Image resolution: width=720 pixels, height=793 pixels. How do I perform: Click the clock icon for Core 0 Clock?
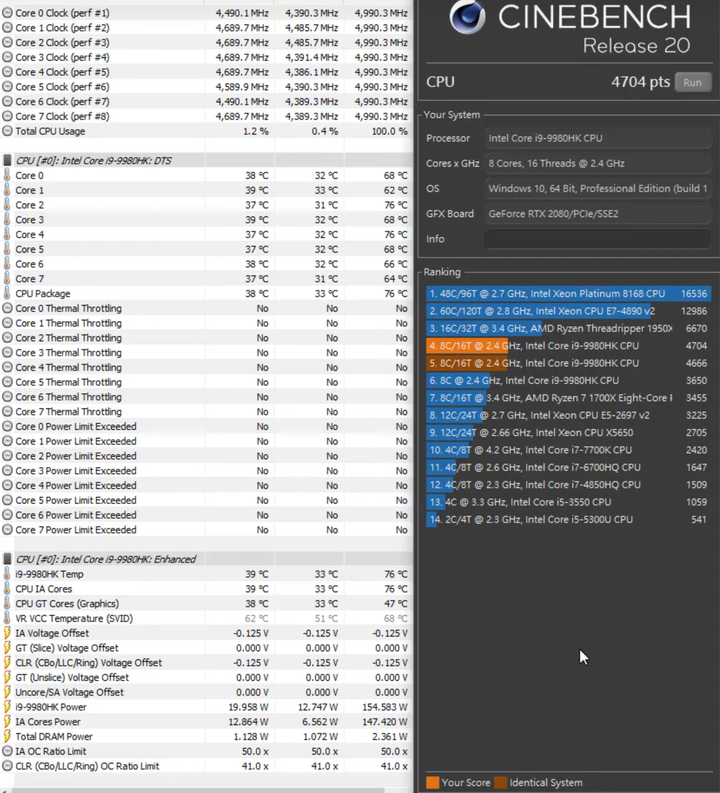pos(7,13)
